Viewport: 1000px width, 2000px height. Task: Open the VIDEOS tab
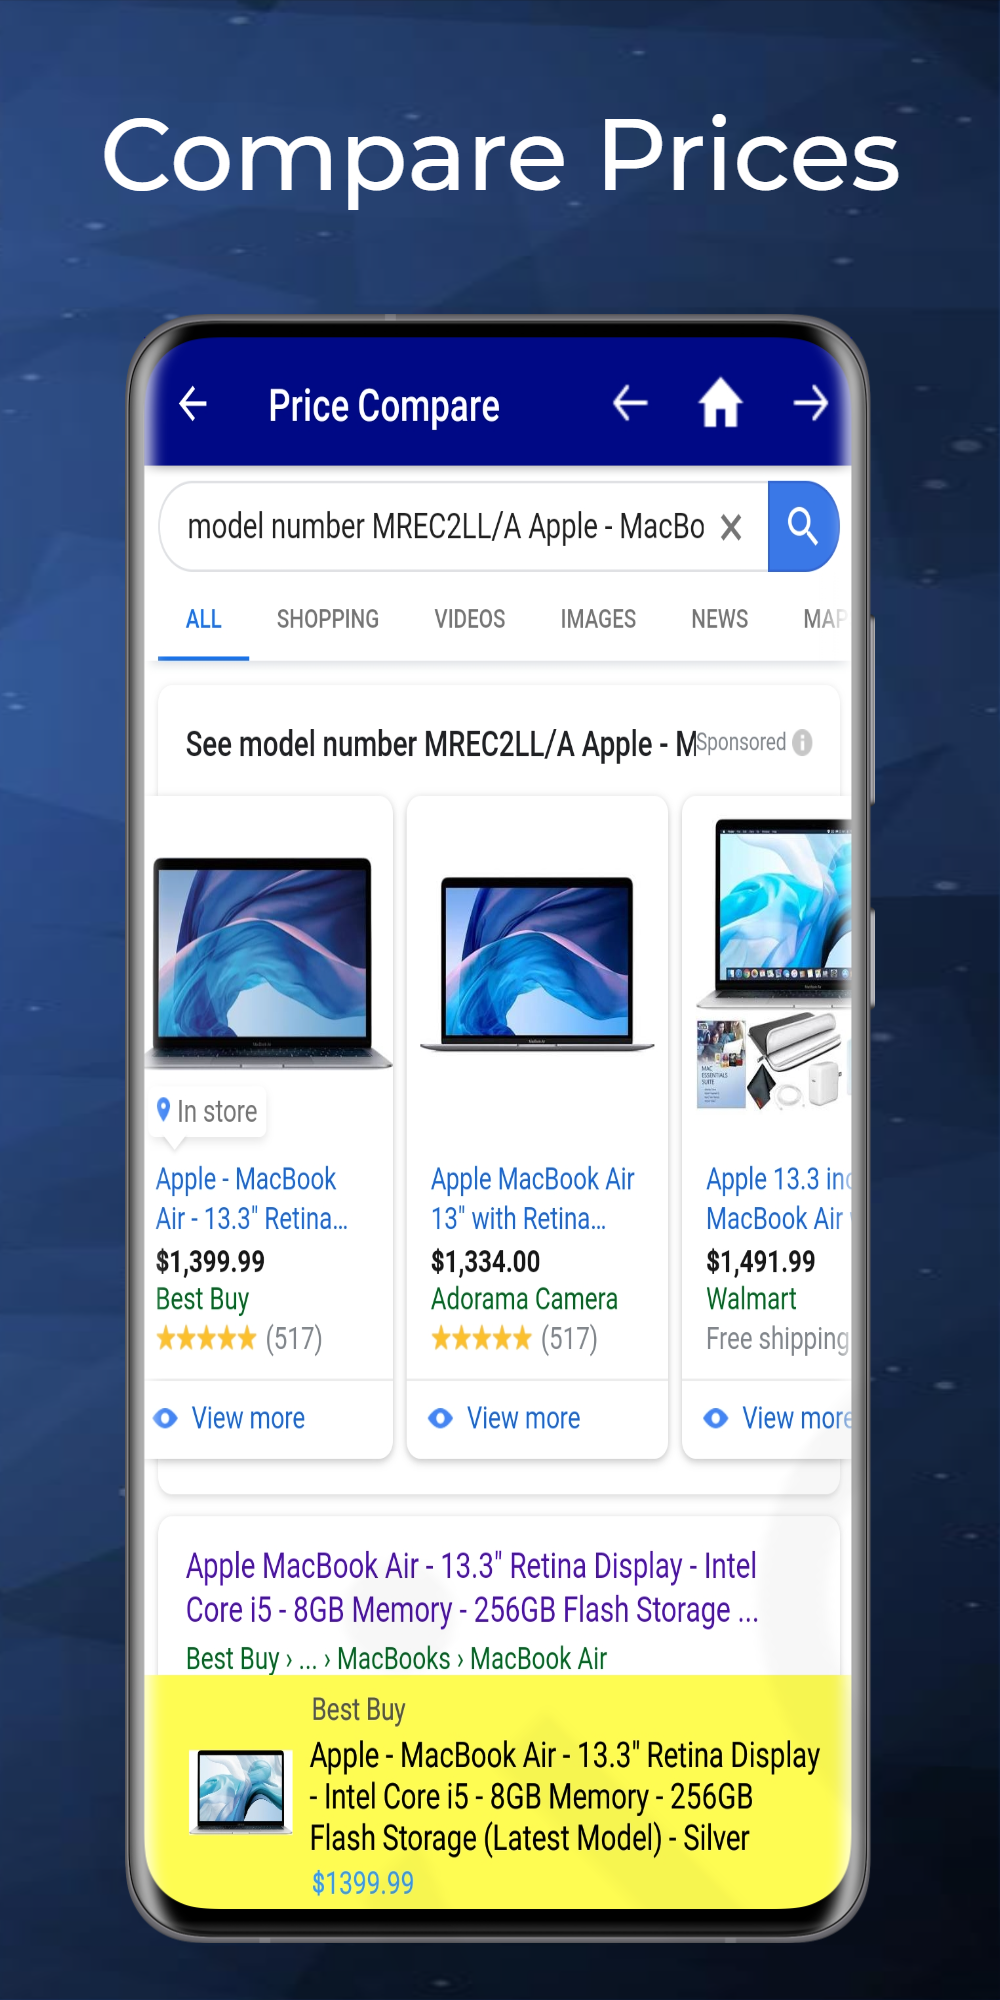tap(470, 619)
